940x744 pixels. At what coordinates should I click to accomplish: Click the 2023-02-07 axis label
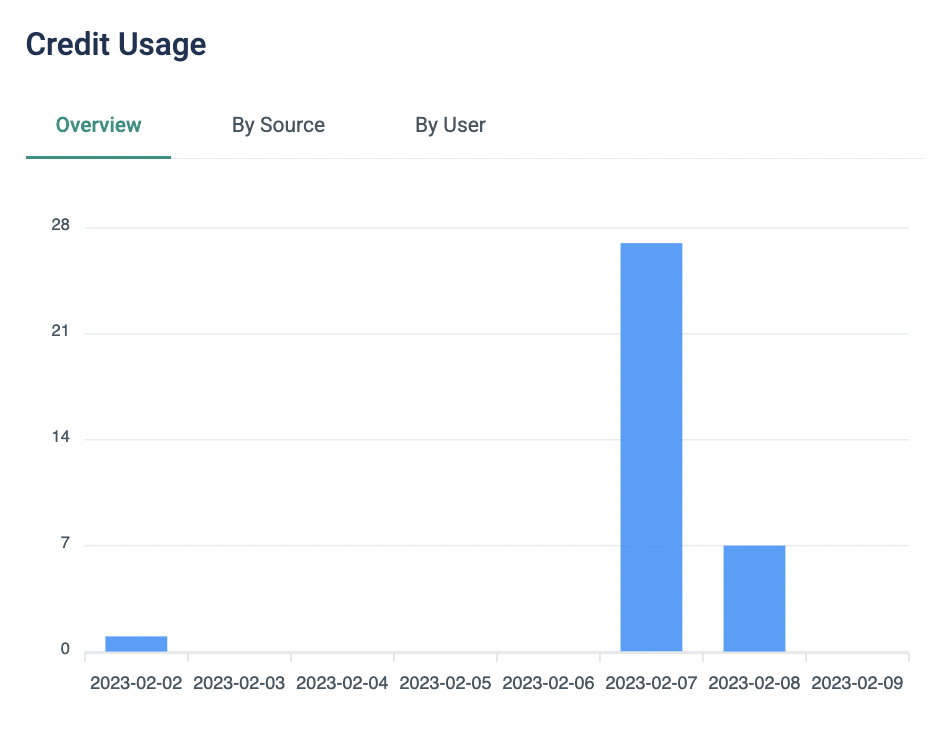[651, 683]
